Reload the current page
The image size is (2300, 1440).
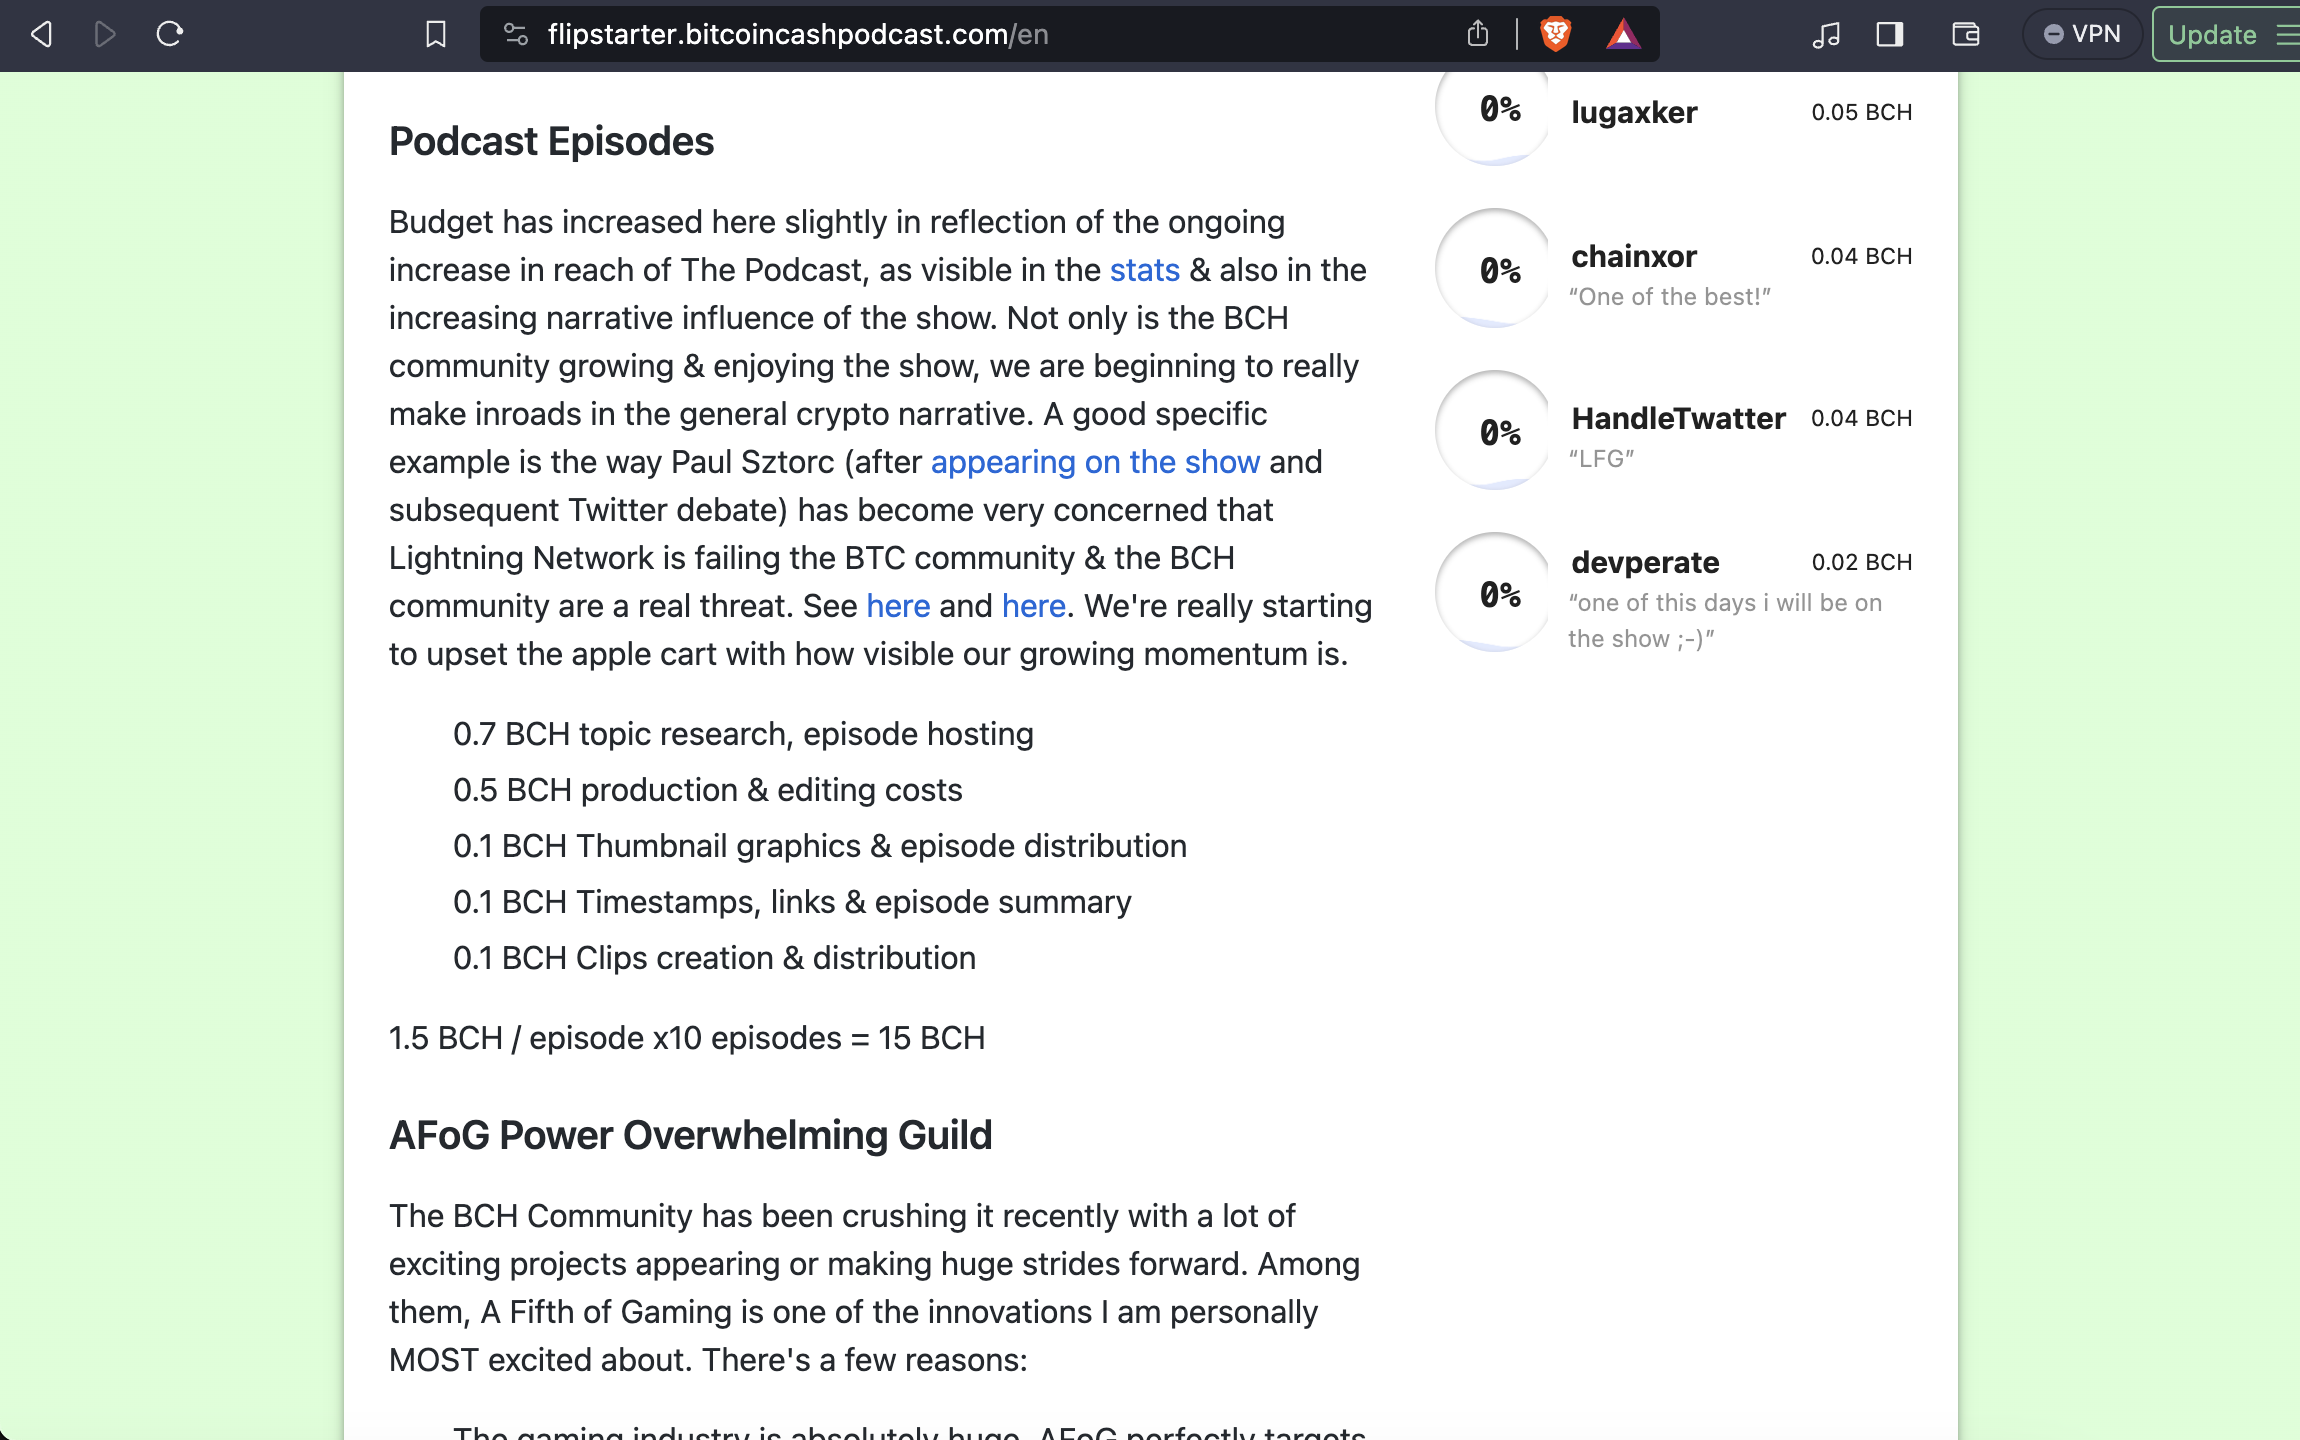pos(170,35)
